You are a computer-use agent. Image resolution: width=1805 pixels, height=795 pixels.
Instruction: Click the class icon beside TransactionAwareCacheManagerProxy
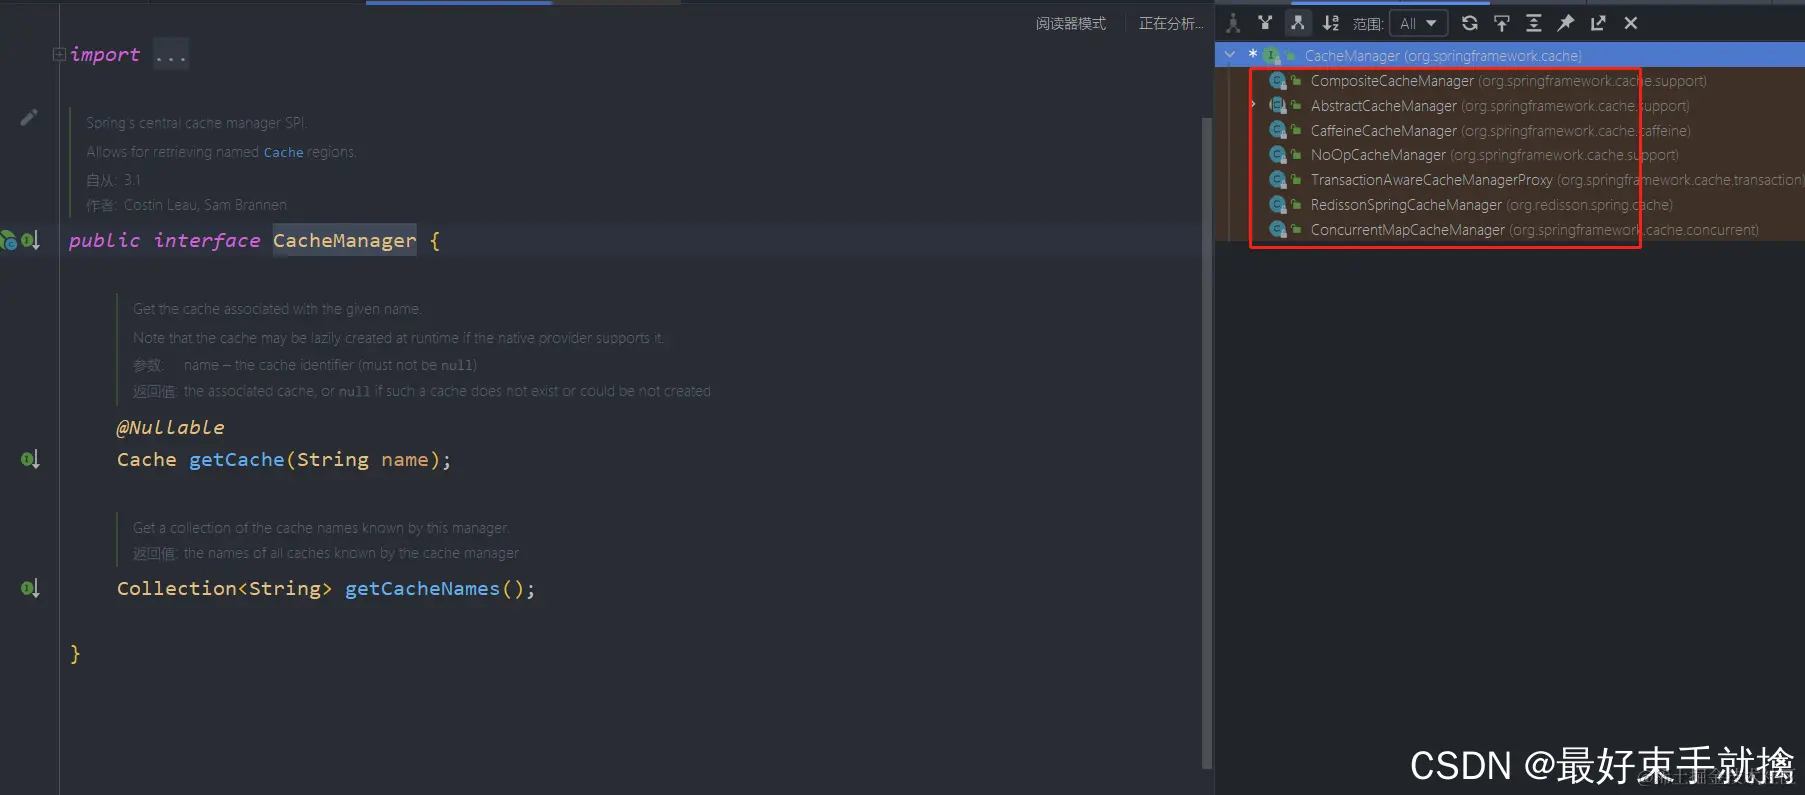[1277, 180]
